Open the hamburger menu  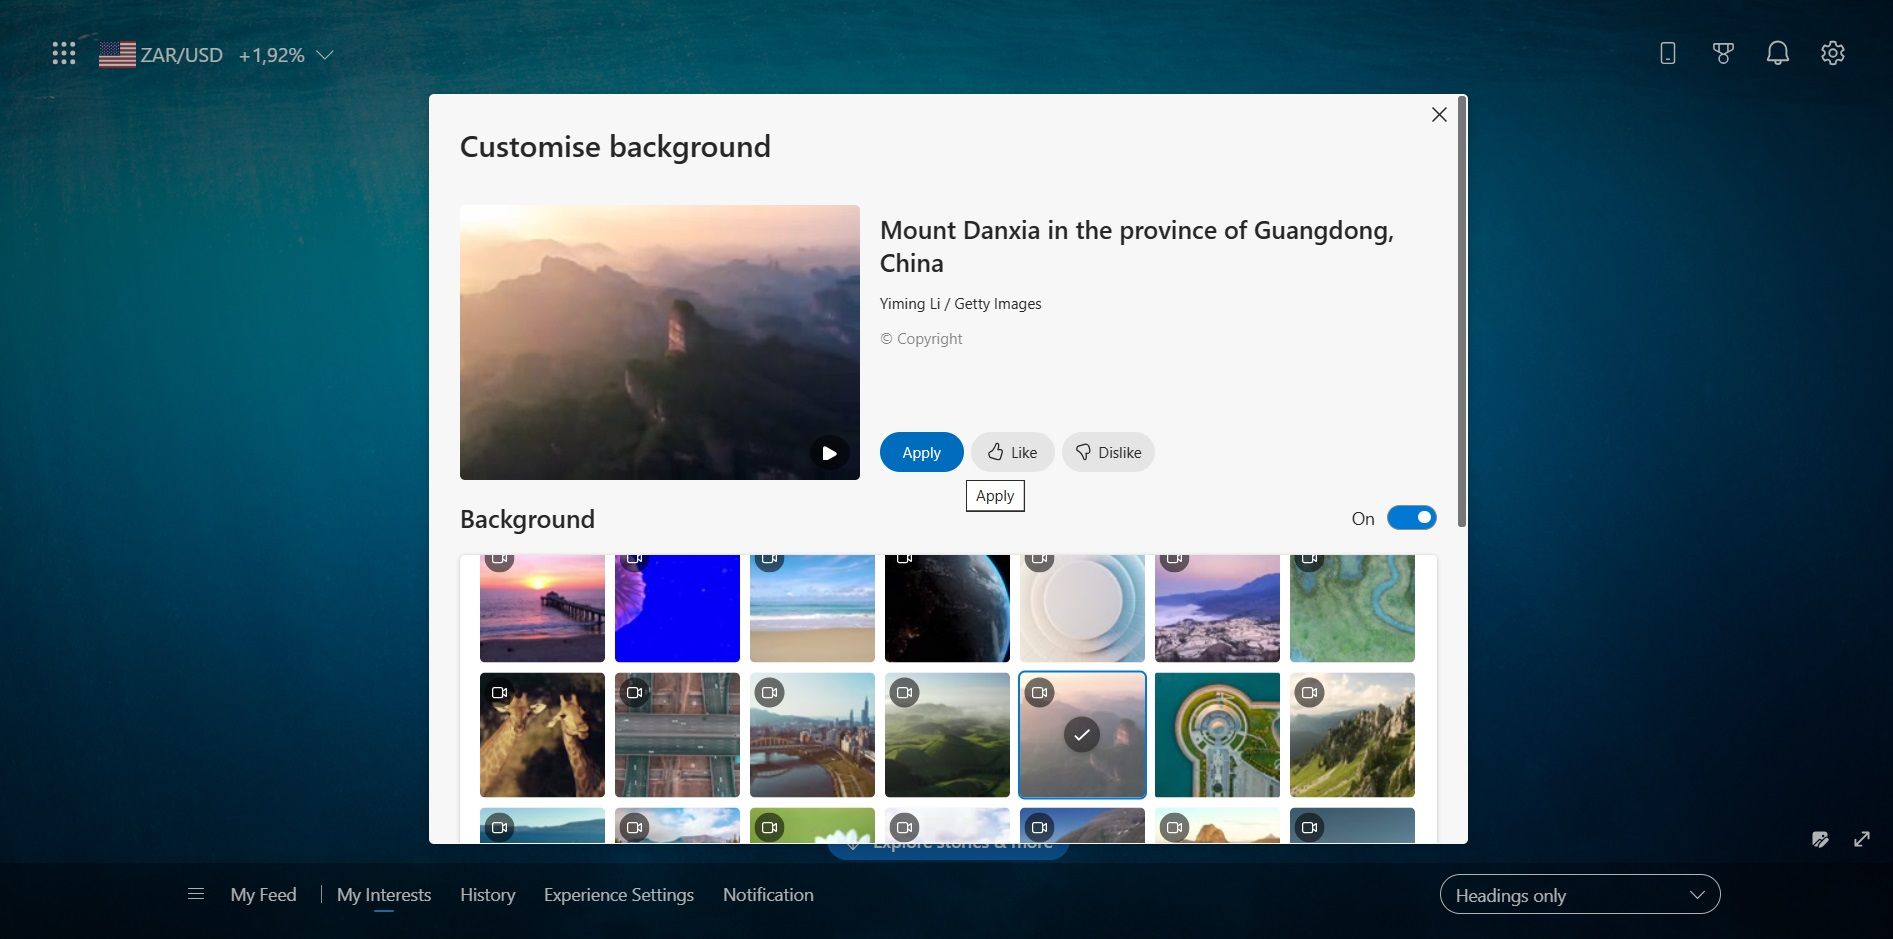[196, 894]
